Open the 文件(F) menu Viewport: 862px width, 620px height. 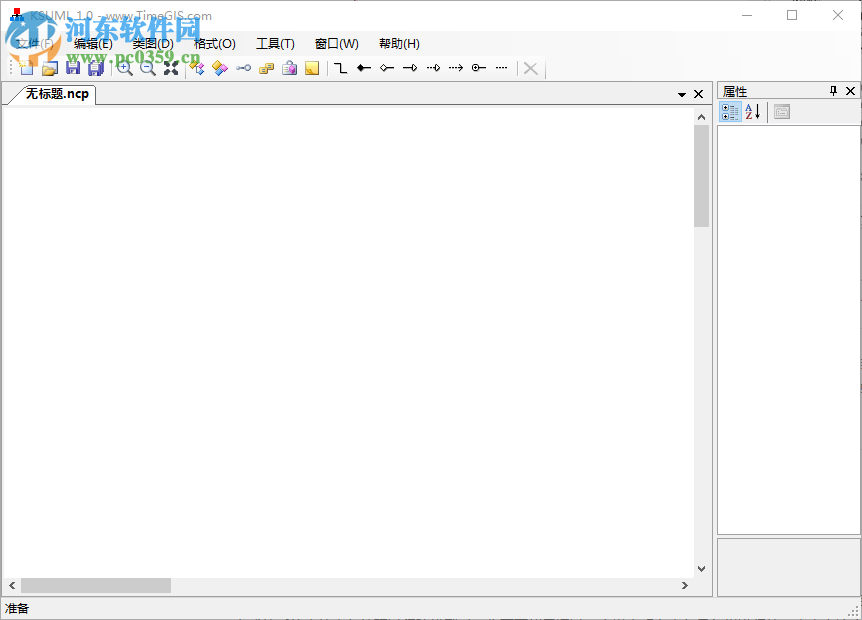35,44
